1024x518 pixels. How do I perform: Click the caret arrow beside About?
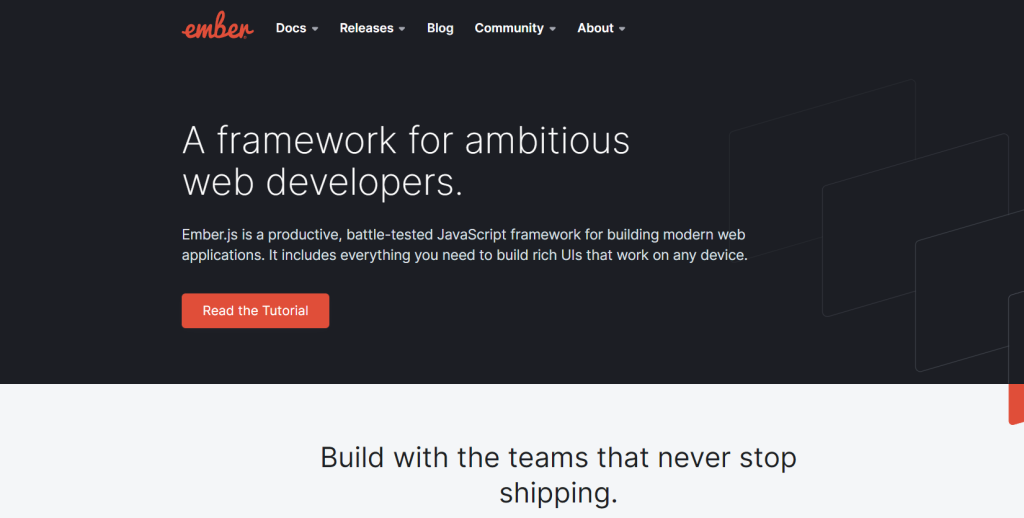(x=622, y=29)
